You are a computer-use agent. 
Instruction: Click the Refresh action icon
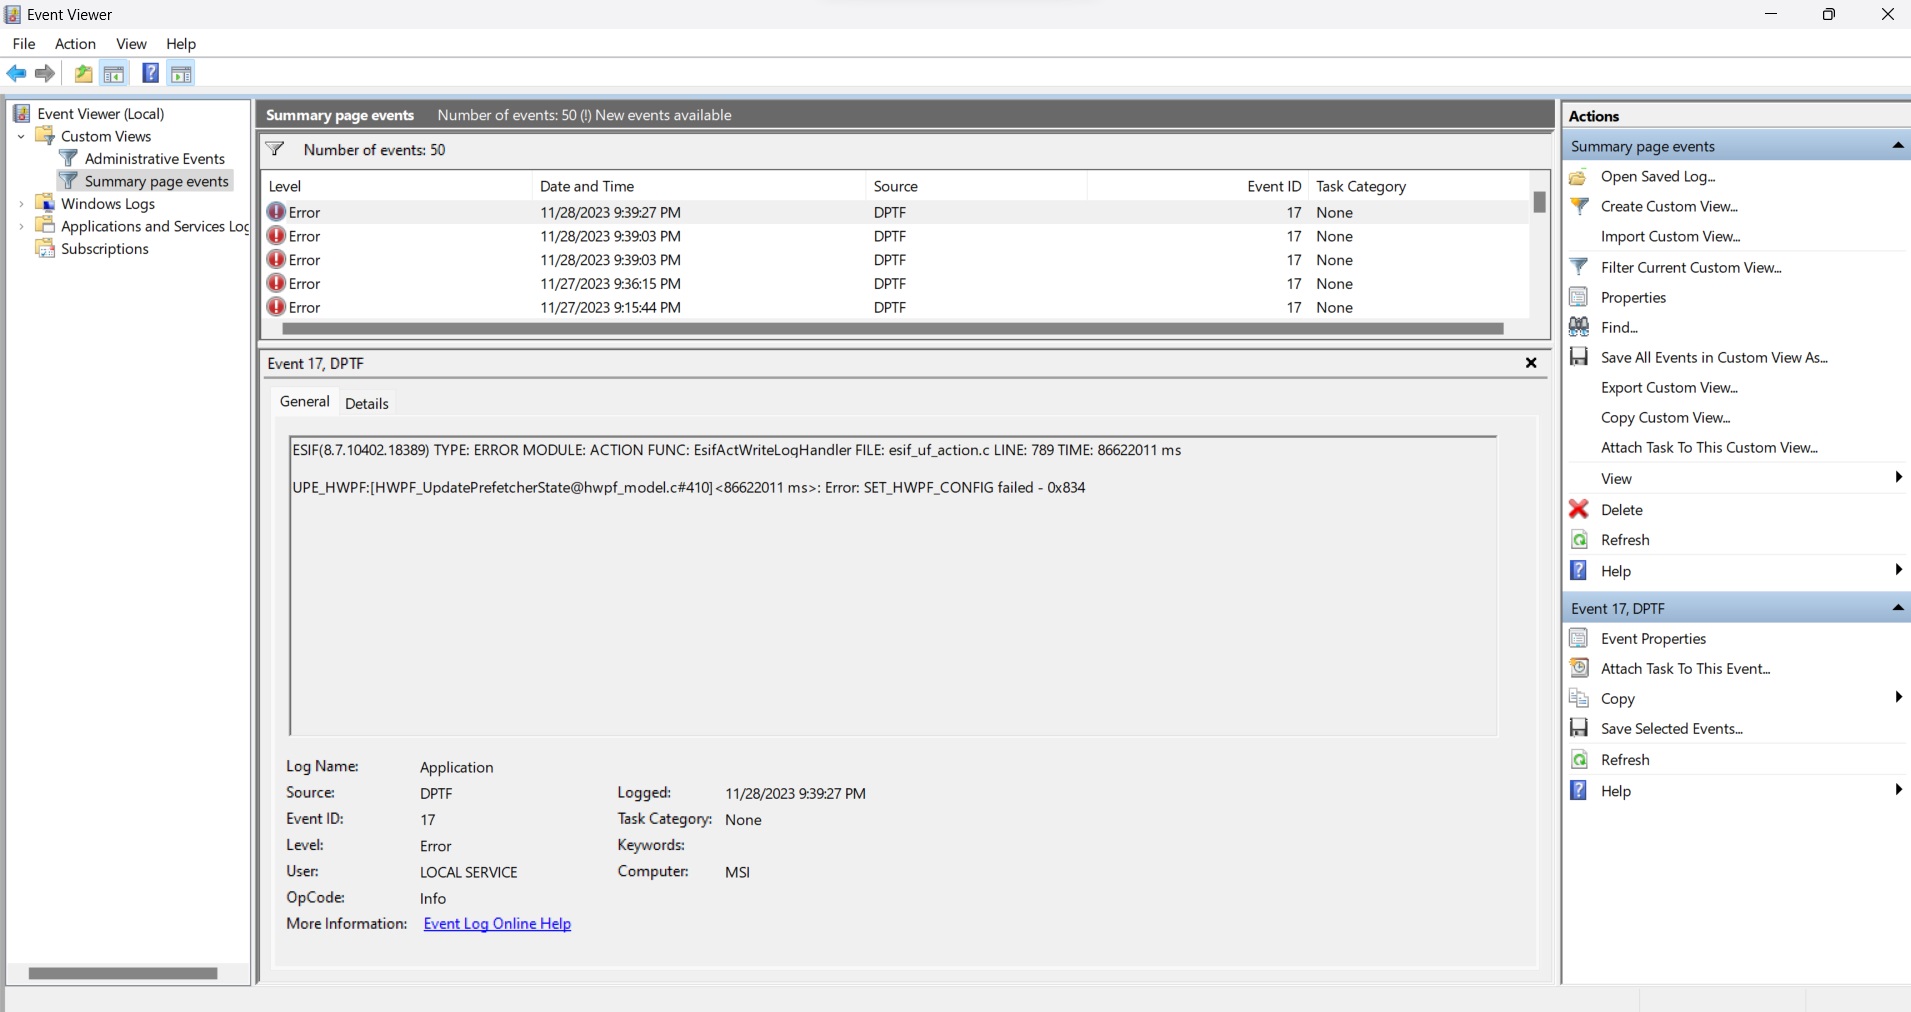[x=1579, y=540]
